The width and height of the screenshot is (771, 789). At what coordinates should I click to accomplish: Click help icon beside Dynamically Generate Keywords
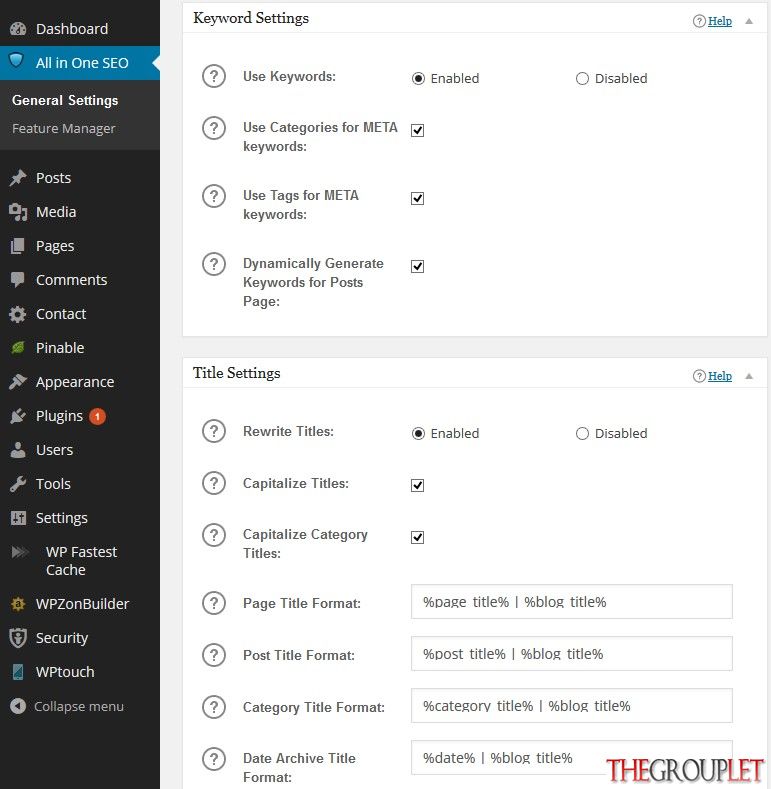click(x=214, y=264)
